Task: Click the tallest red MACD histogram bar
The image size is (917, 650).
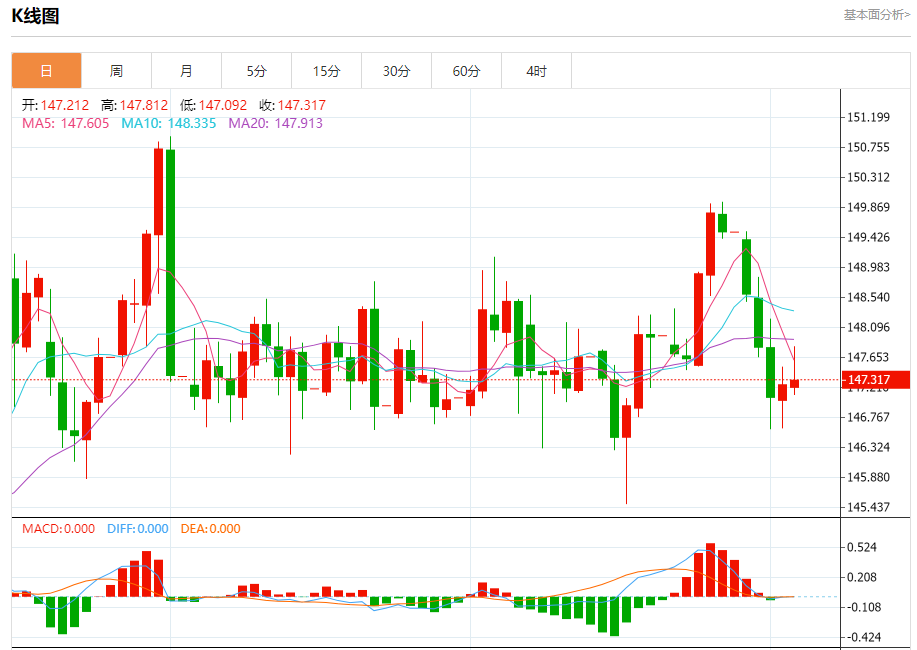Action: point(711,570)
